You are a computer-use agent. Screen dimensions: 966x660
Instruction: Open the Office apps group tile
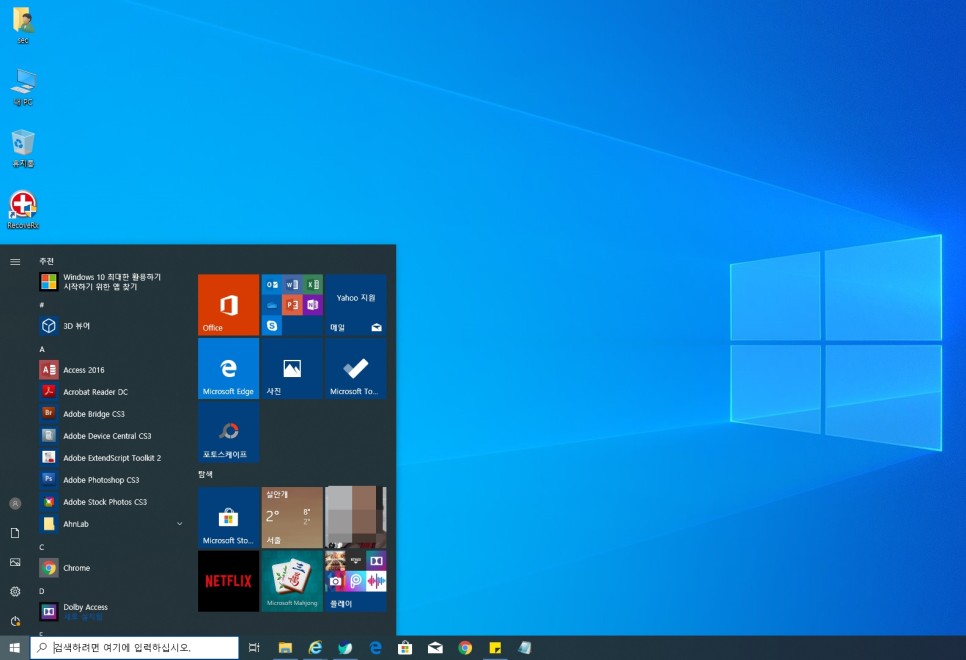pos(292,304)
